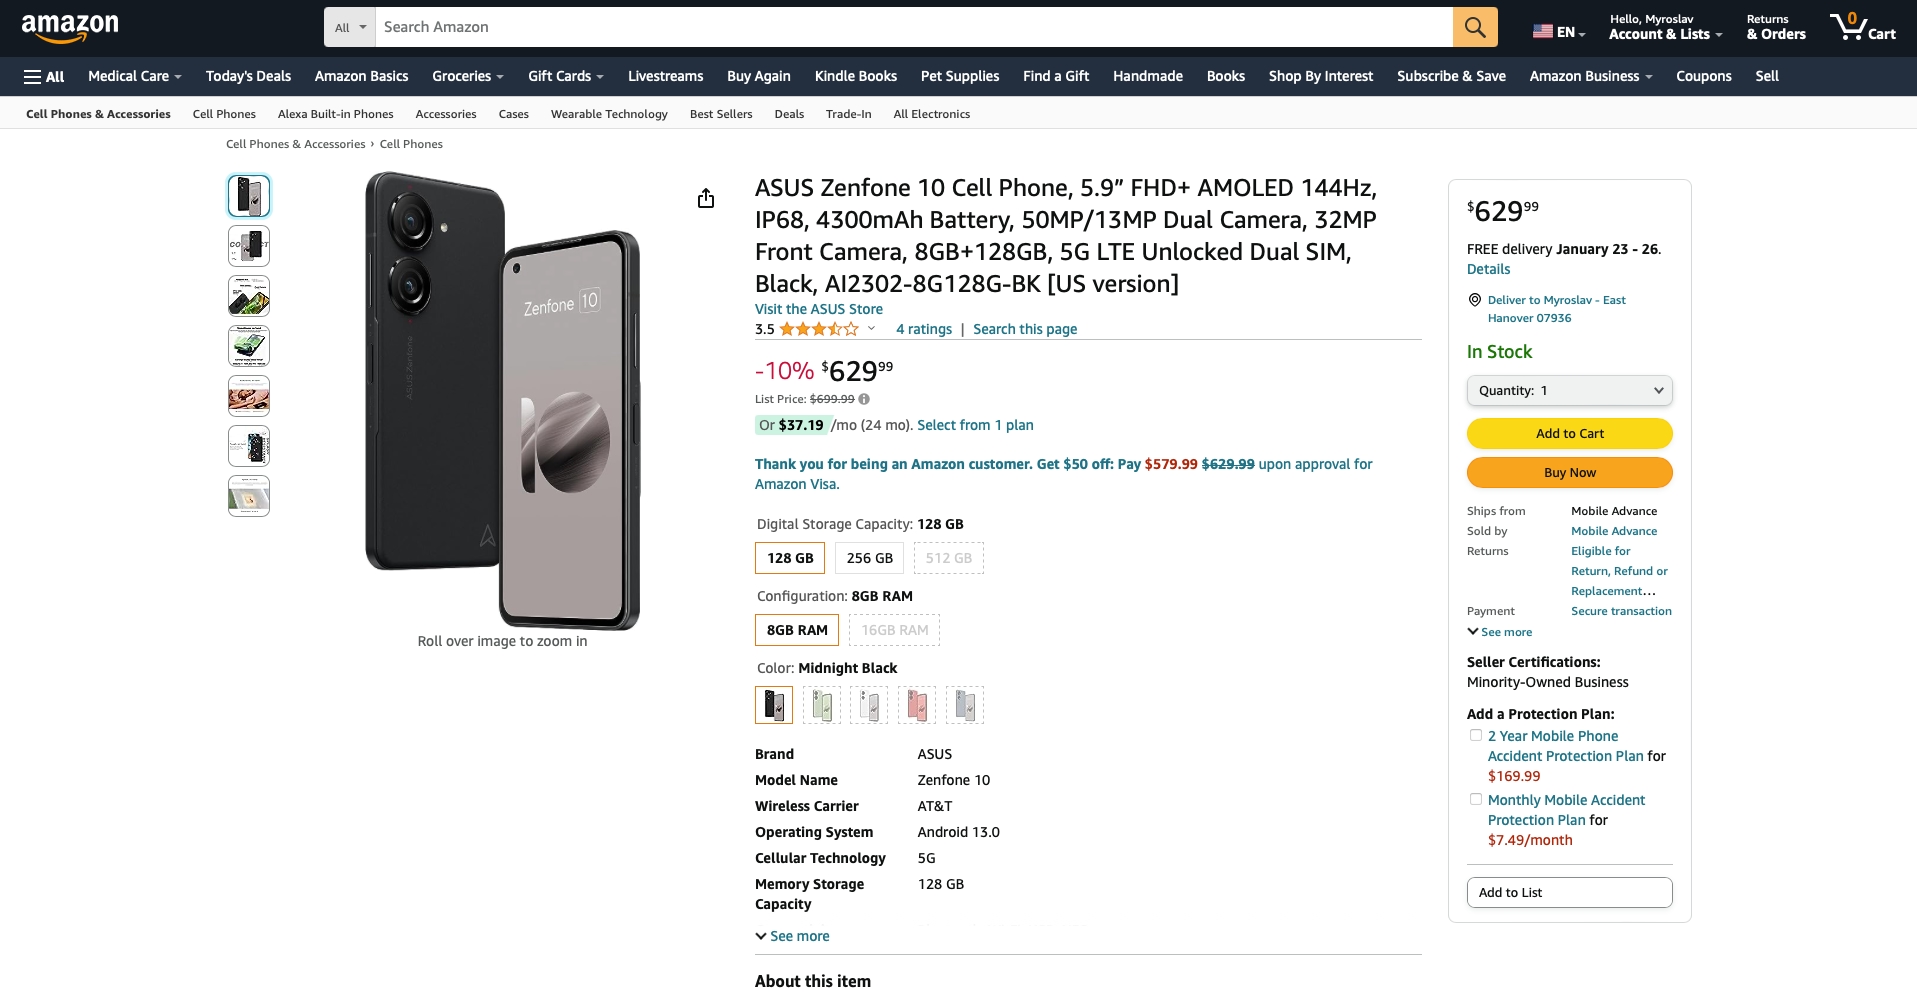Expand See more product details

(x=792, y=936)
